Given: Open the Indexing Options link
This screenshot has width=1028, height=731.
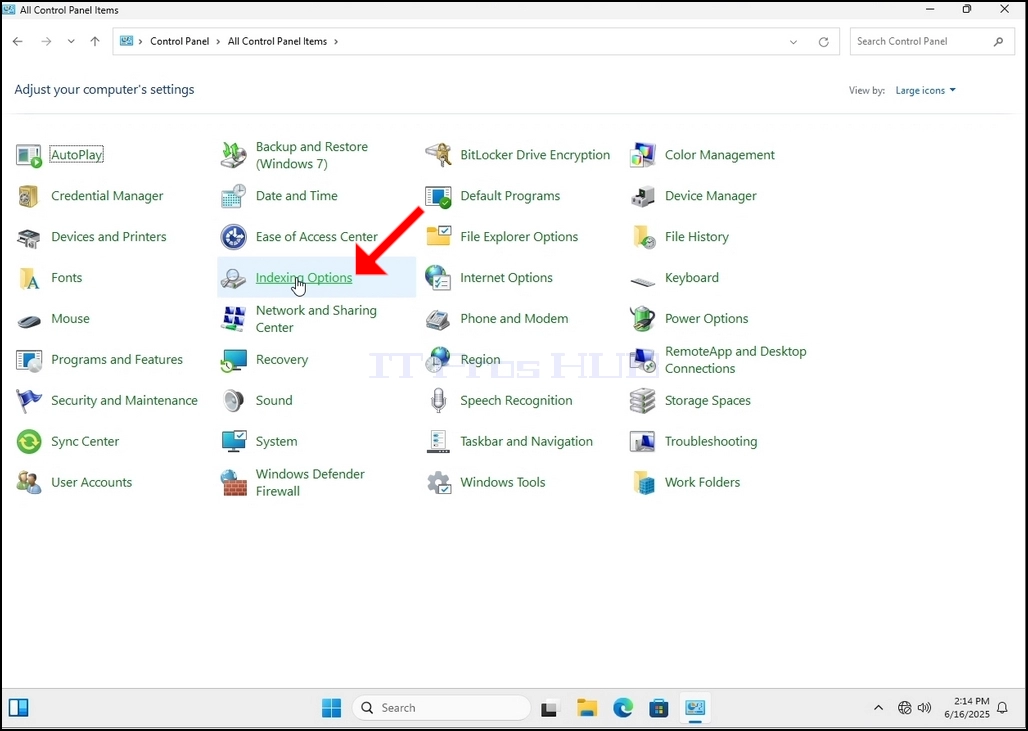Looking at the screenshot, I should [304, 277].
